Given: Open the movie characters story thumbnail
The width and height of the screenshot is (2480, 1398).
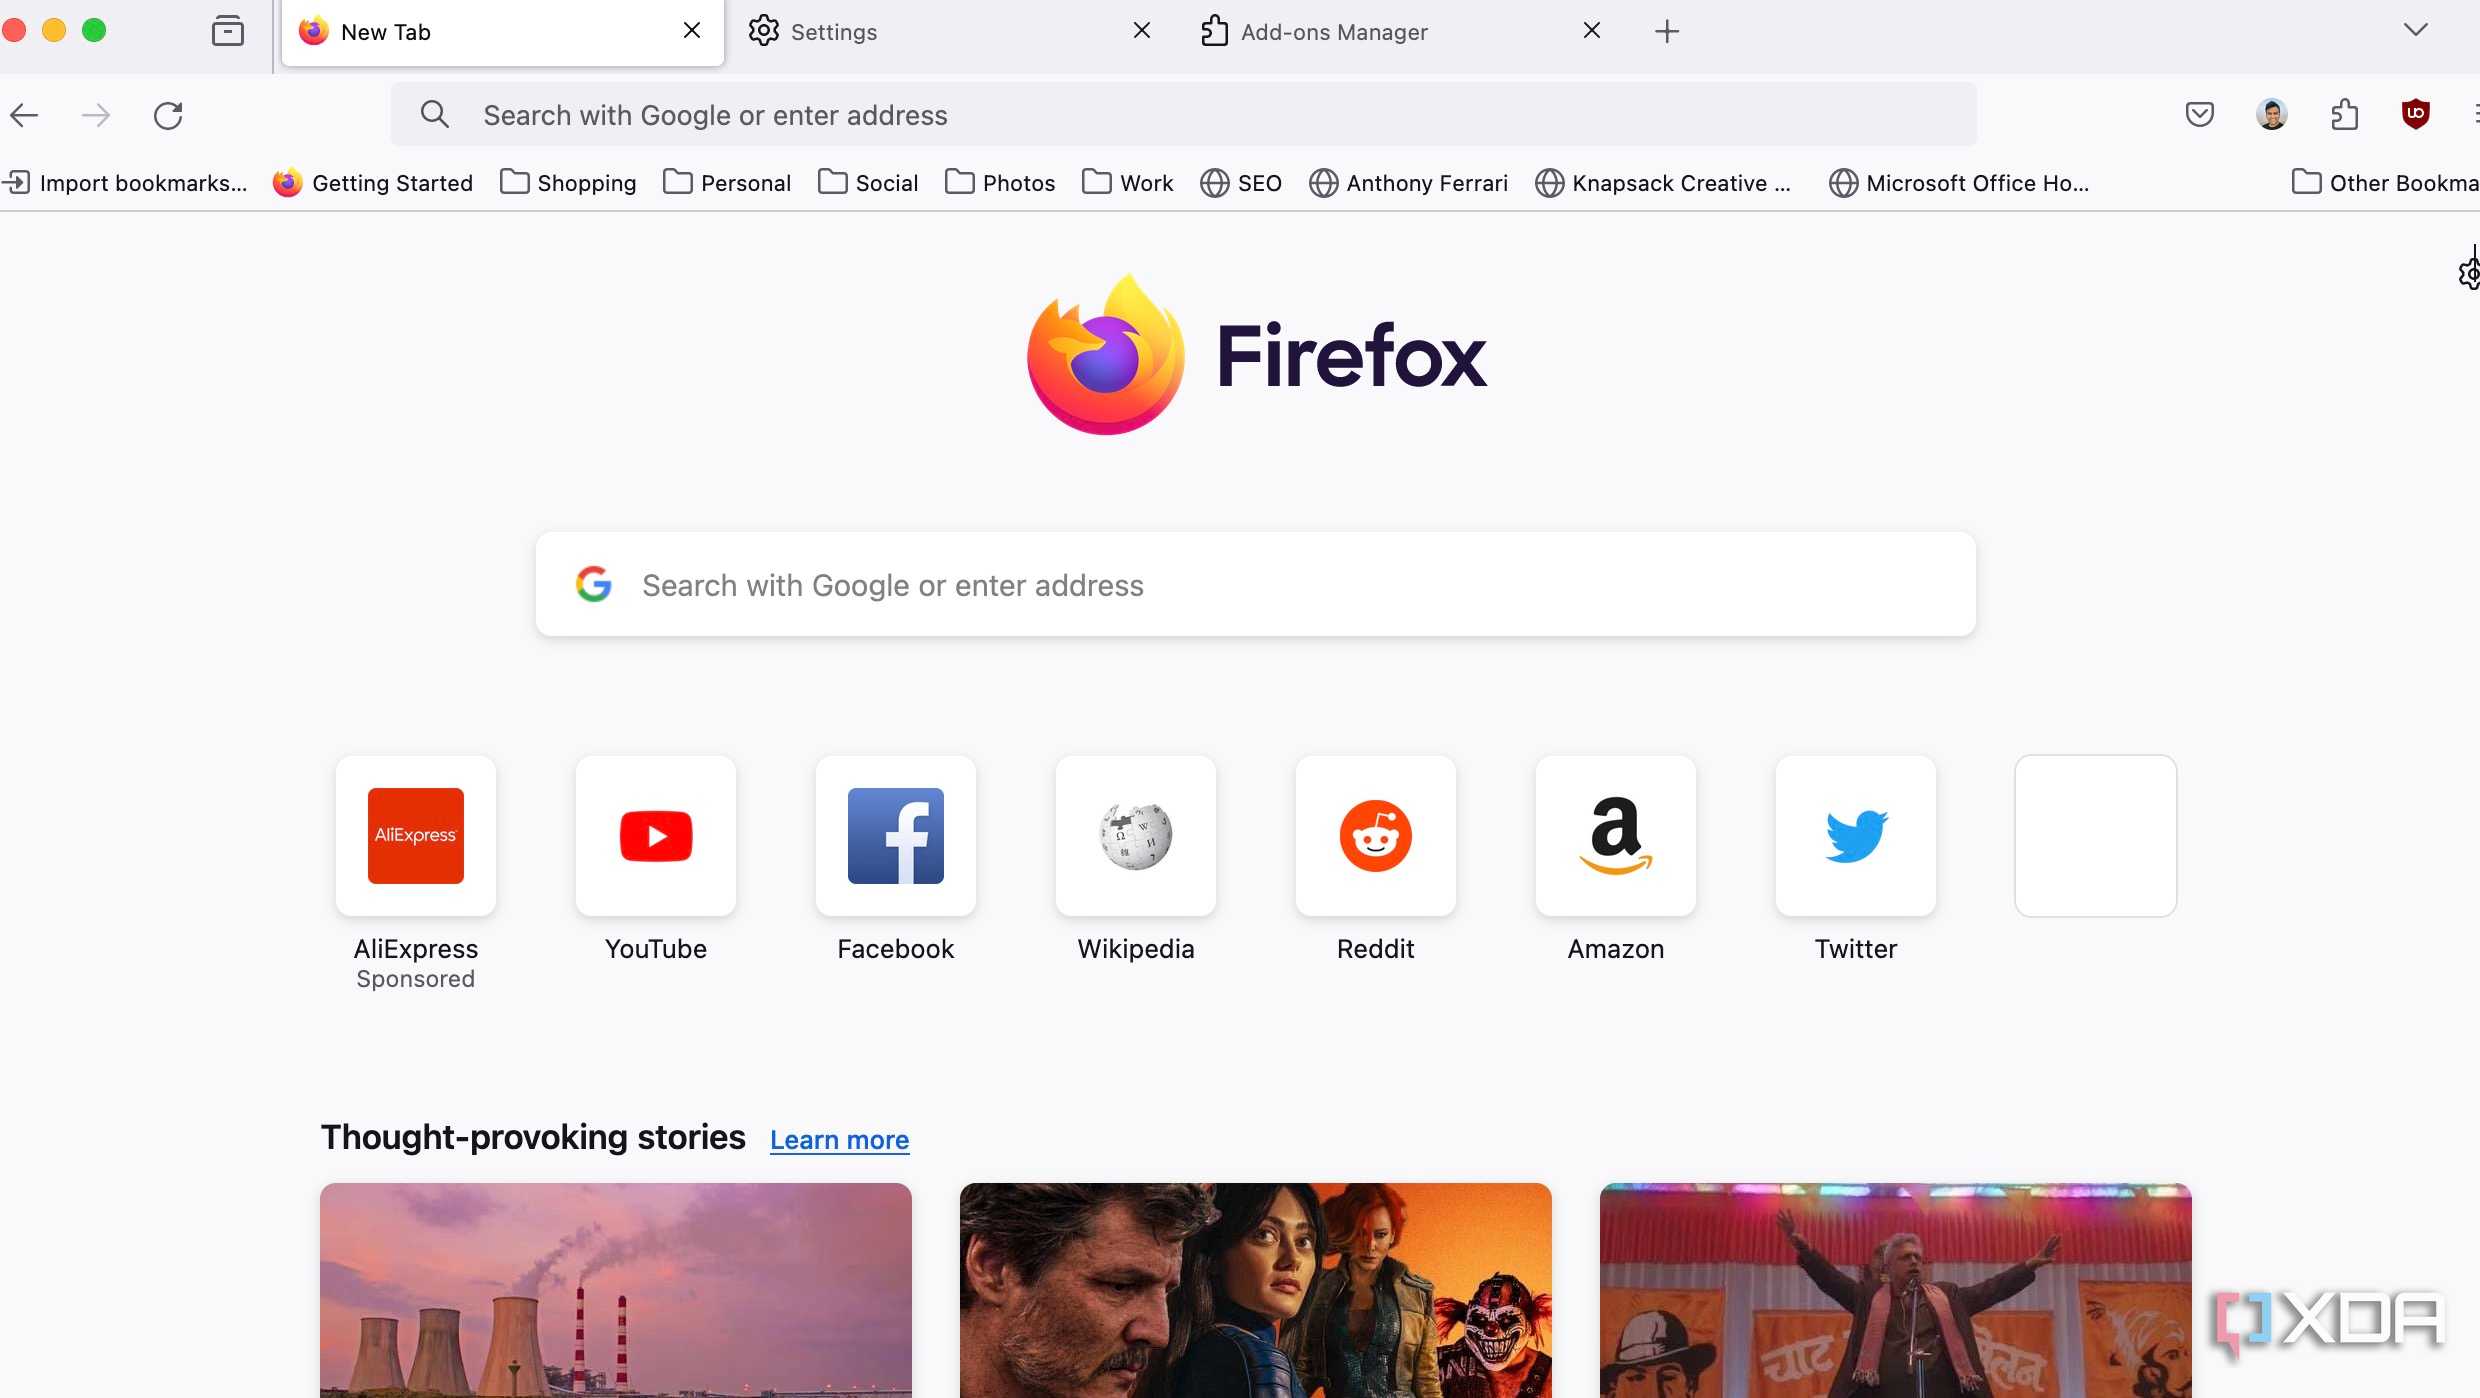Looking at the screenshot, I should [x=1256, y=1290].
